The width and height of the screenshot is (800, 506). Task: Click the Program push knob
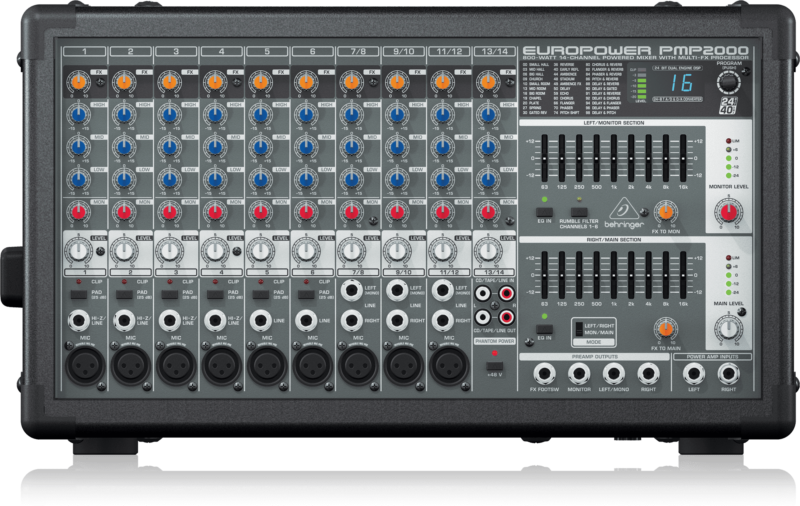(729, 82)
